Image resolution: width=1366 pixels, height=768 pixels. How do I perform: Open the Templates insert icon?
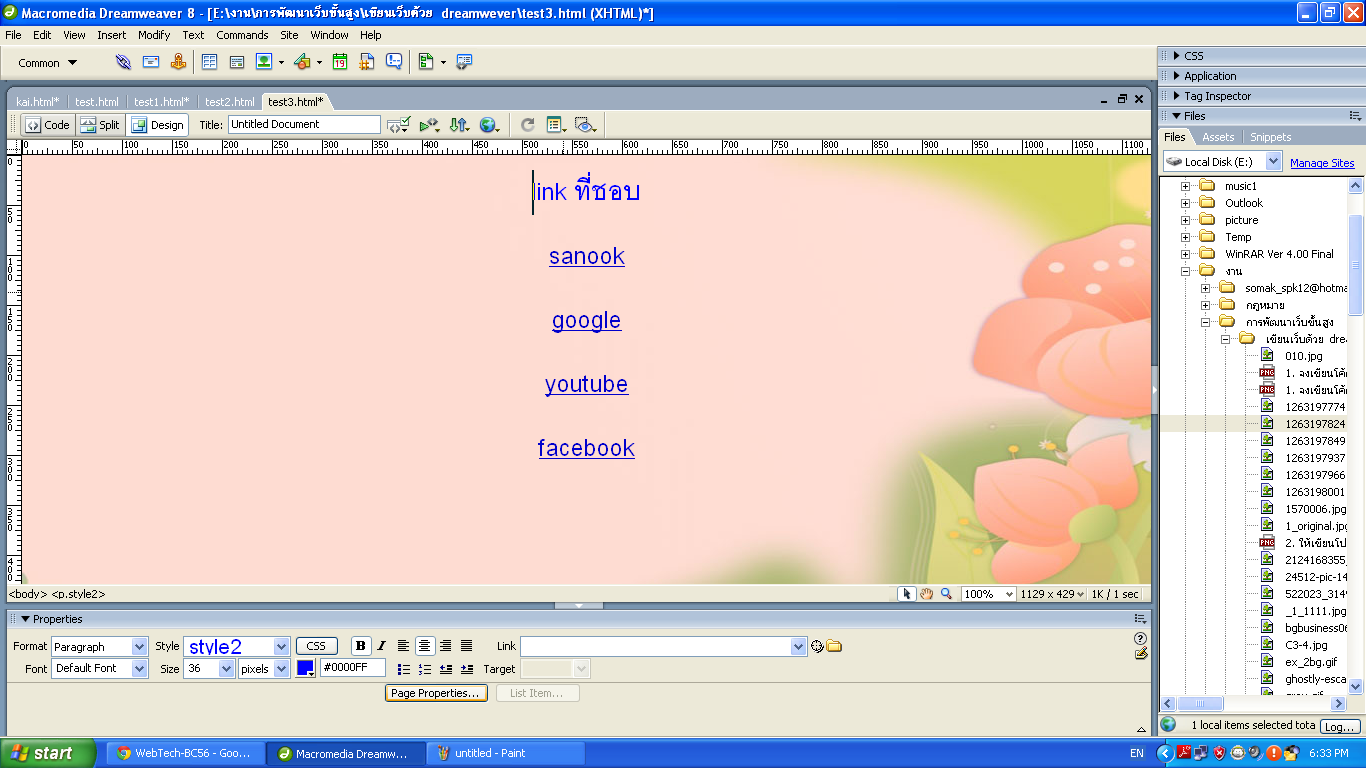[426, 62]
